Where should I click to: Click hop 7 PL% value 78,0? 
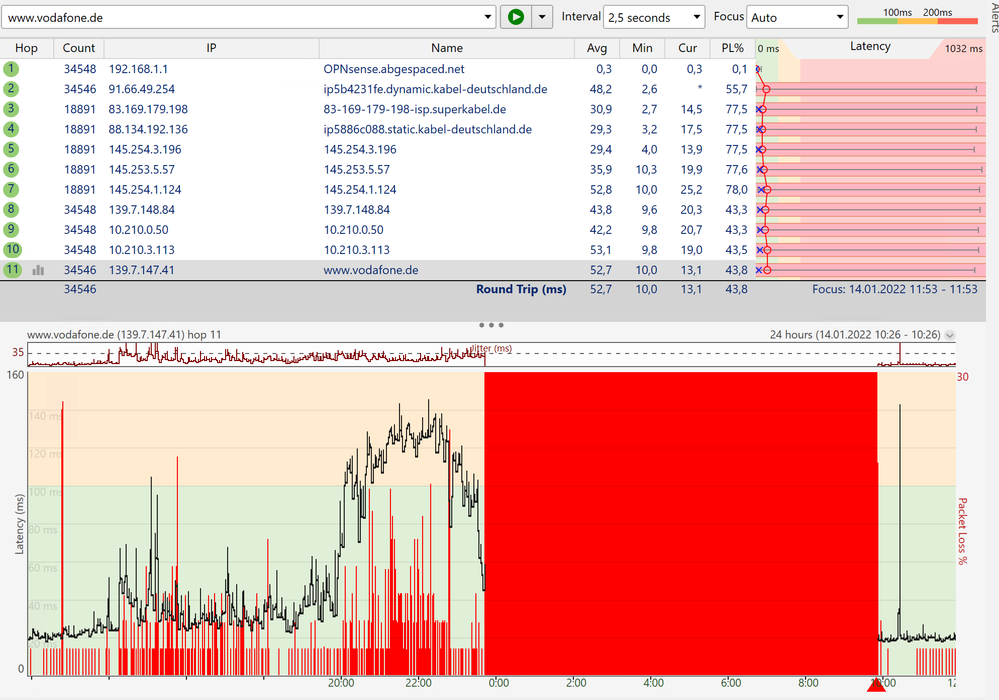[736, 189]
